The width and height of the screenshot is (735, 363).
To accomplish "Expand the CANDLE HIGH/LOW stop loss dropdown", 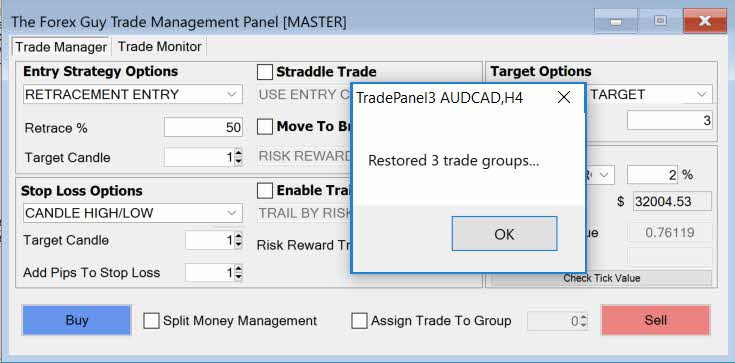I will click(x=133, y=213).
